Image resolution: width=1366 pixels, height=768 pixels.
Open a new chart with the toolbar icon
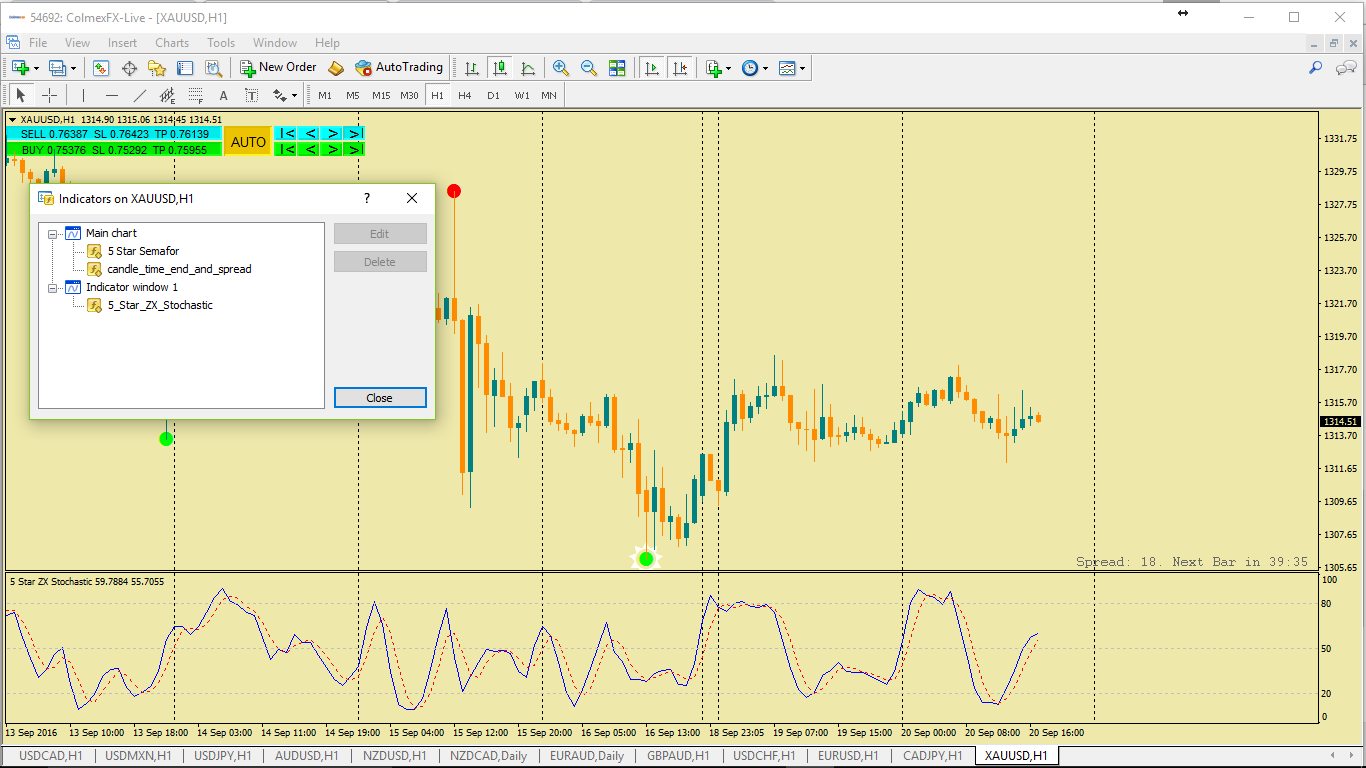(x=20, y=68)
